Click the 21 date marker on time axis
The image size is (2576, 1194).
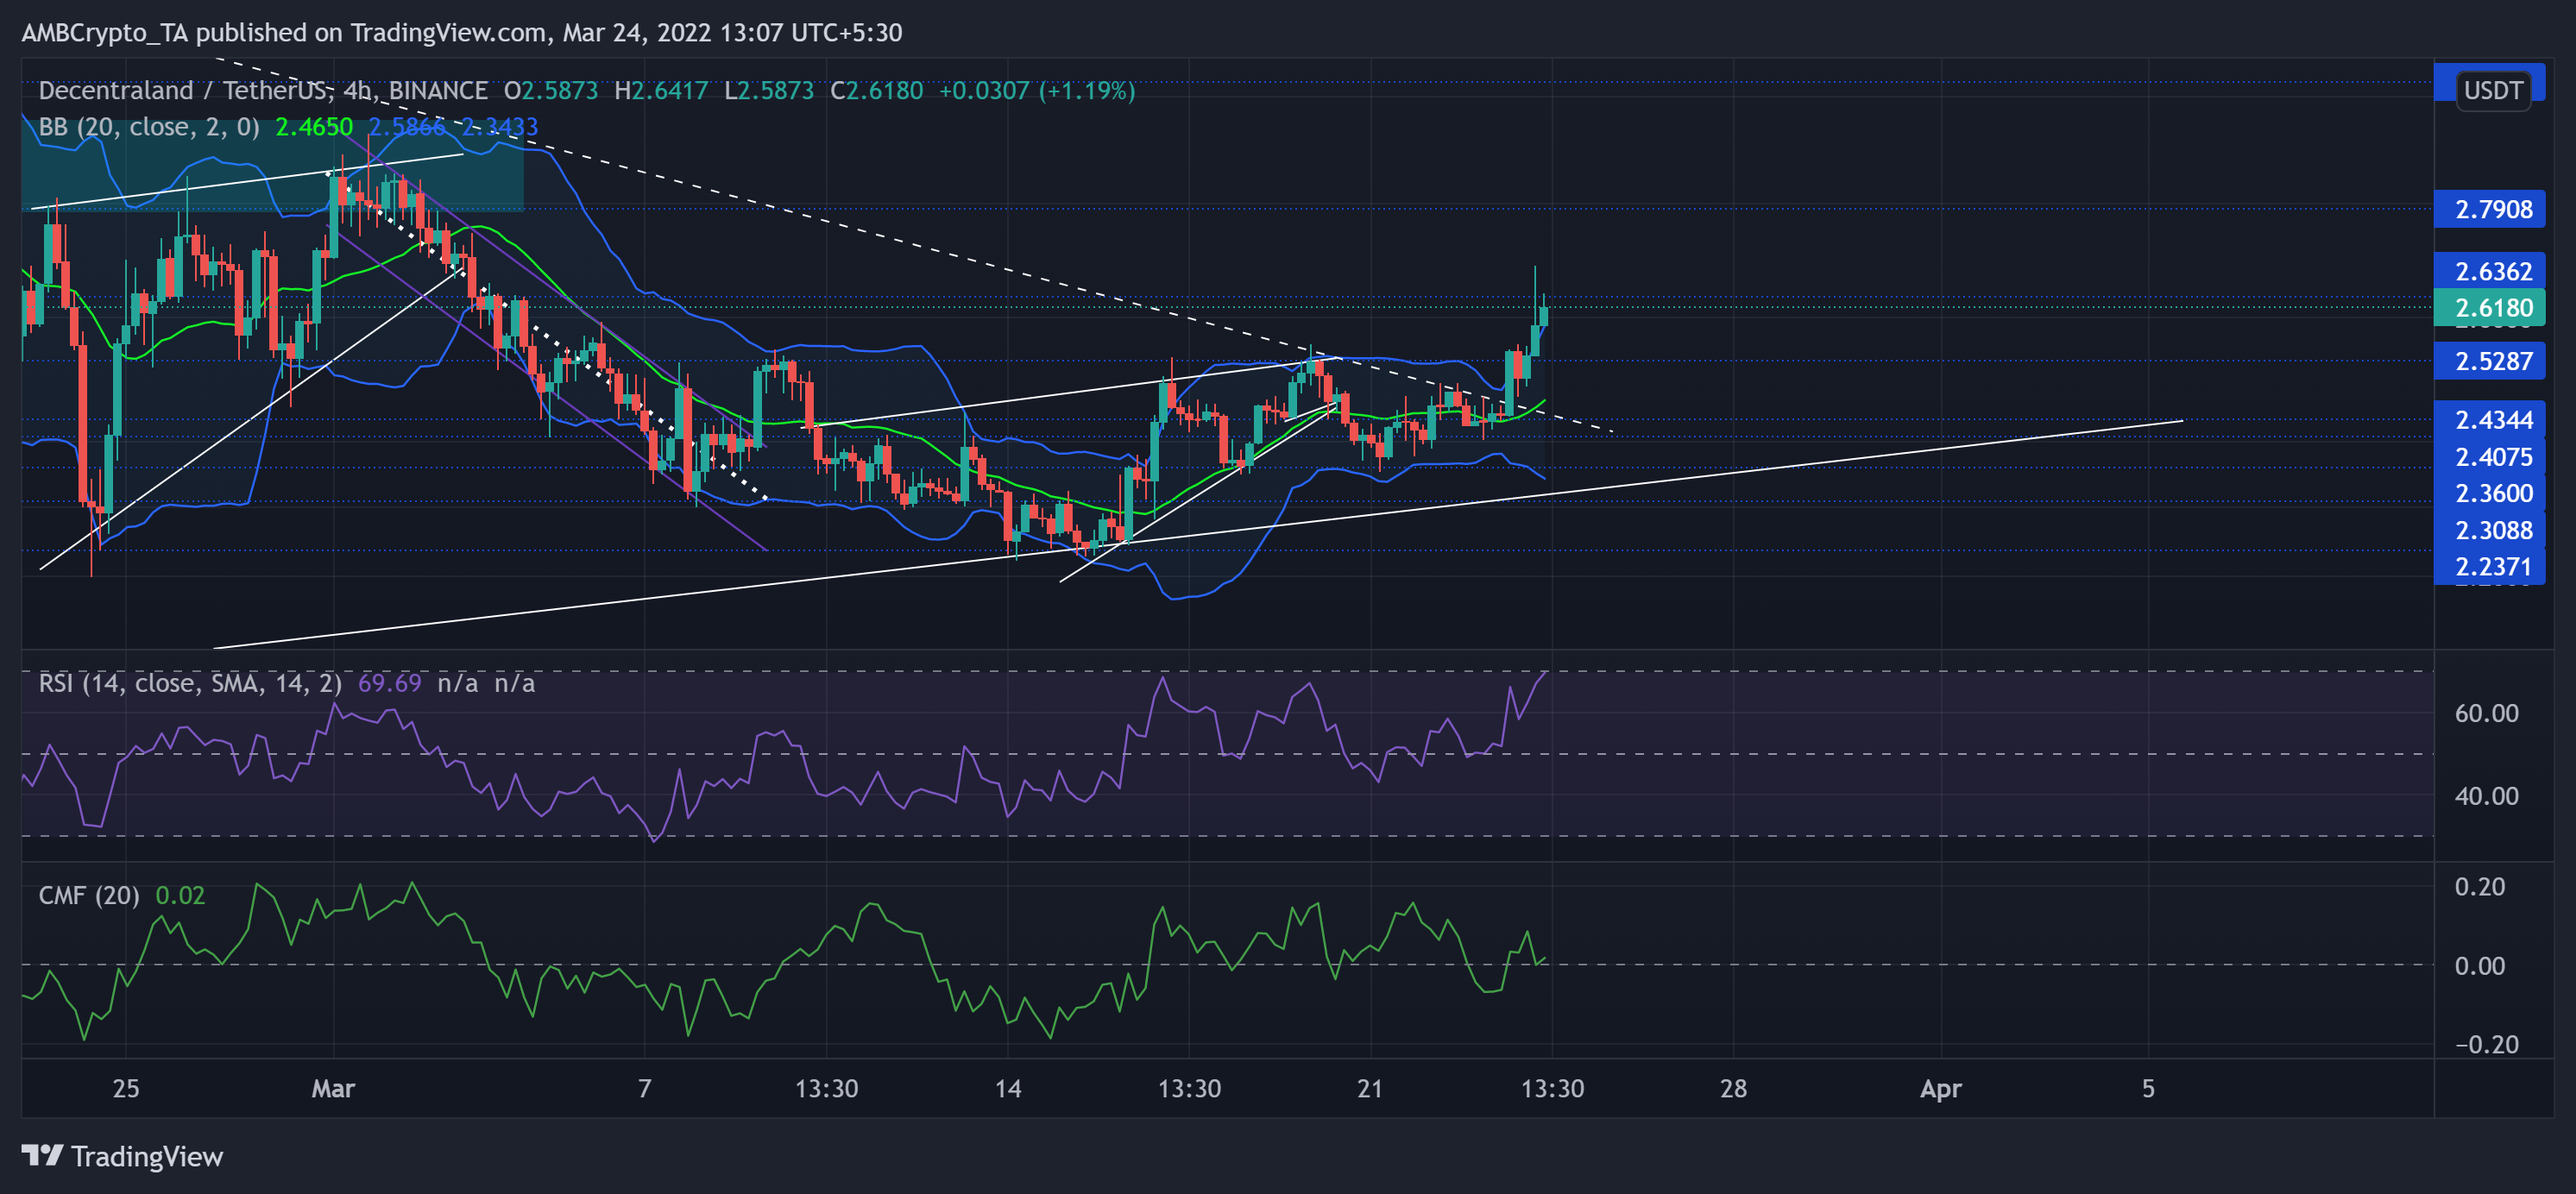tap(1369, 1088)
